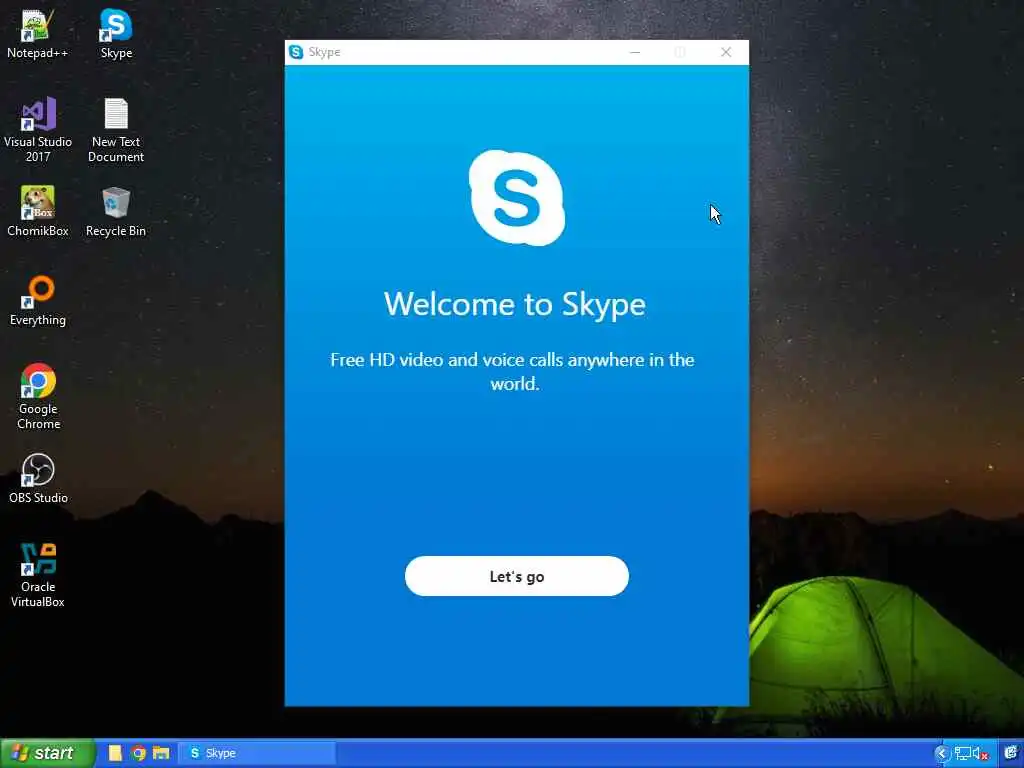
Task: Select the New Text Document file icon
Action: click(116, 130)
